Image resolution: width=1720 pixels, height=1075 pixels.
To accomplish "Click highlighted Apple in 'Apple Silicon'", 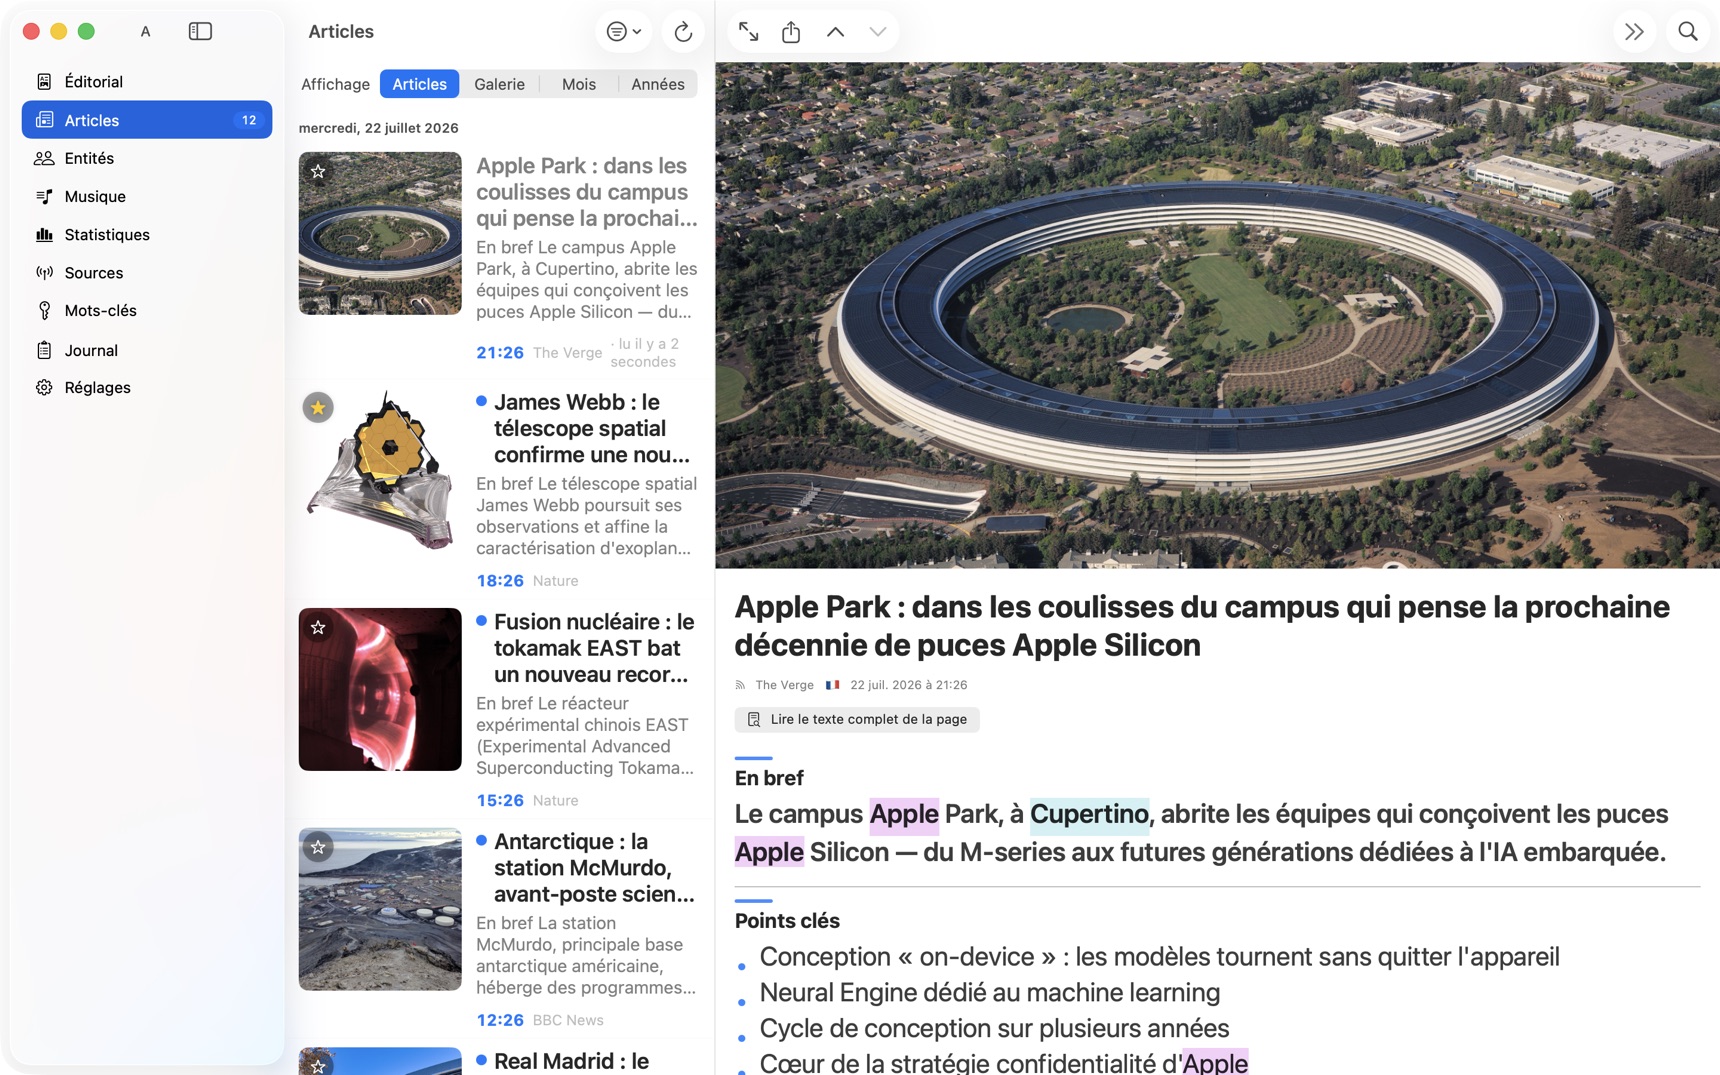I will coord(769,852).
